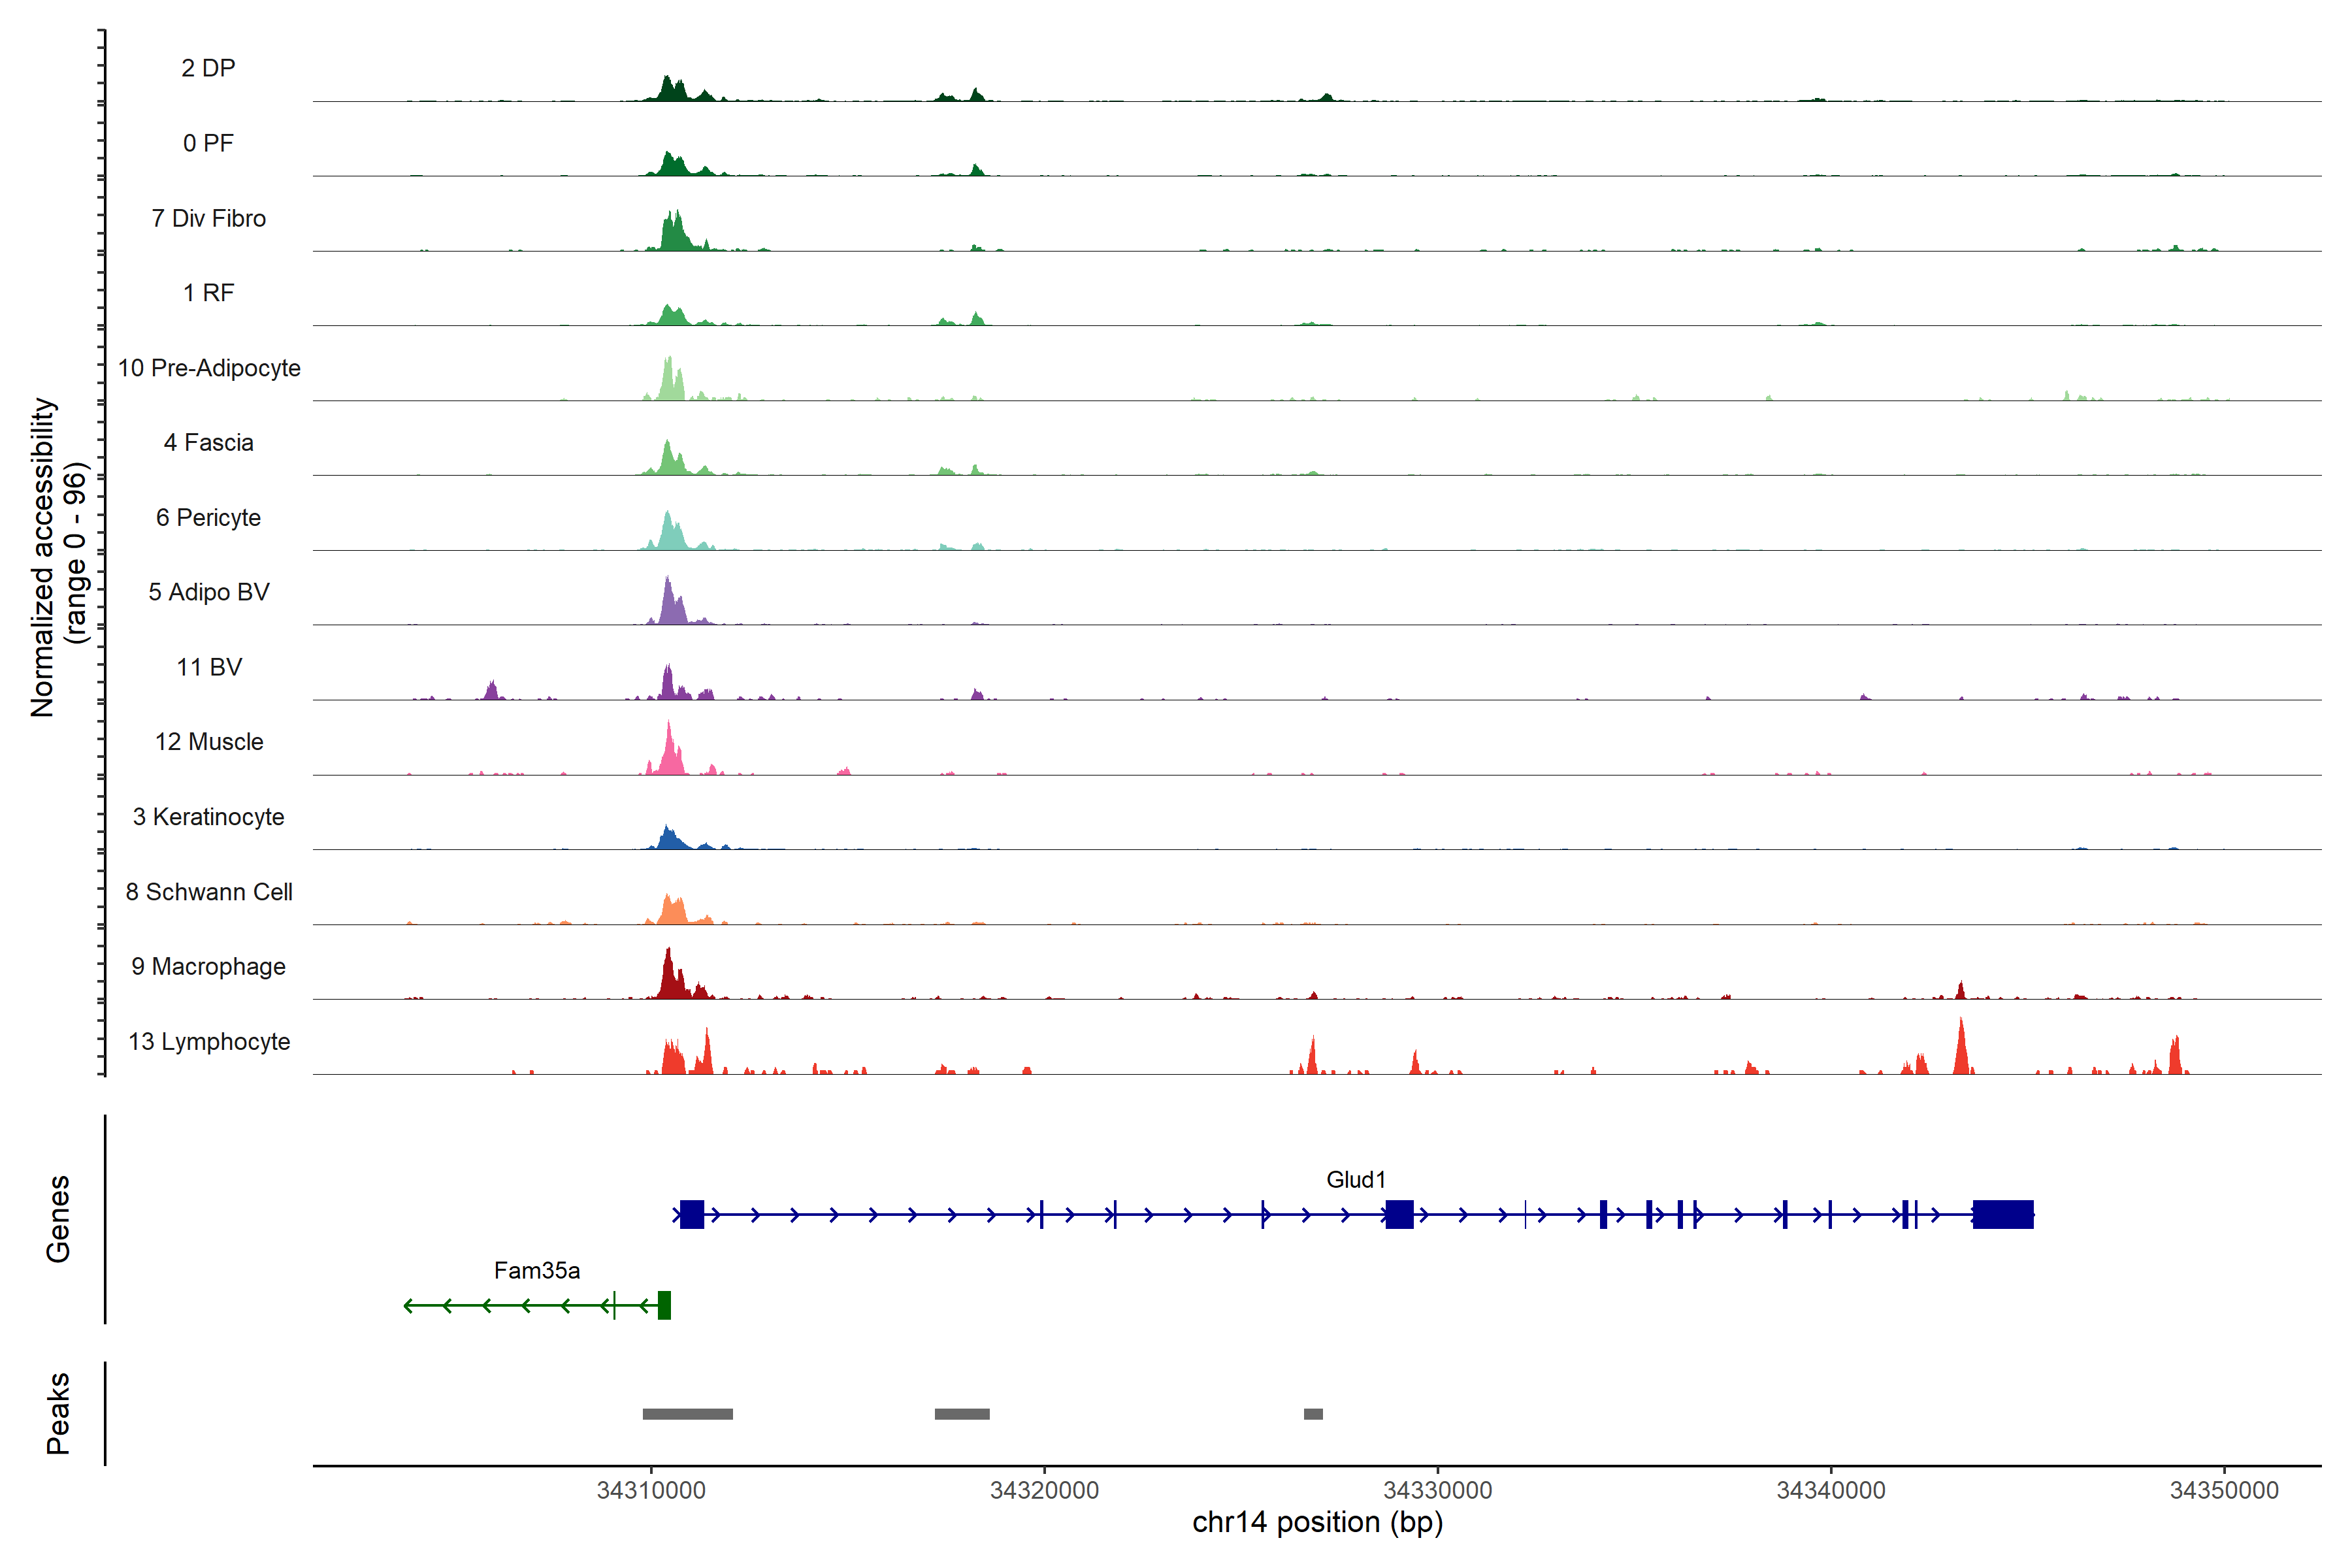
Task: Click the middle gray peak bar
Action: (x=962, y=1414)
